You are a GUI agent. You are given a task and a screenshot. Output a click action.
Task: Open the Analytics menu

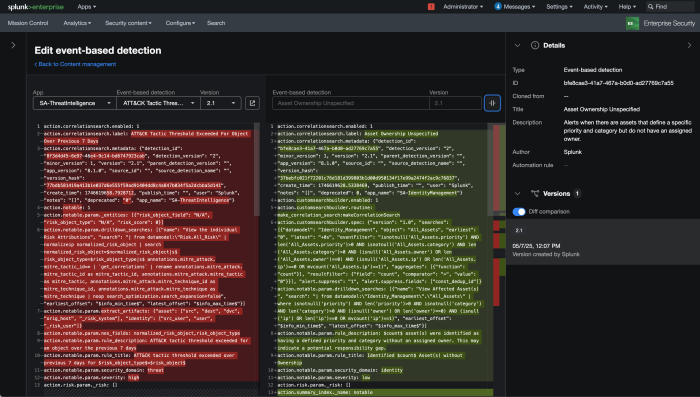(77, 23)
